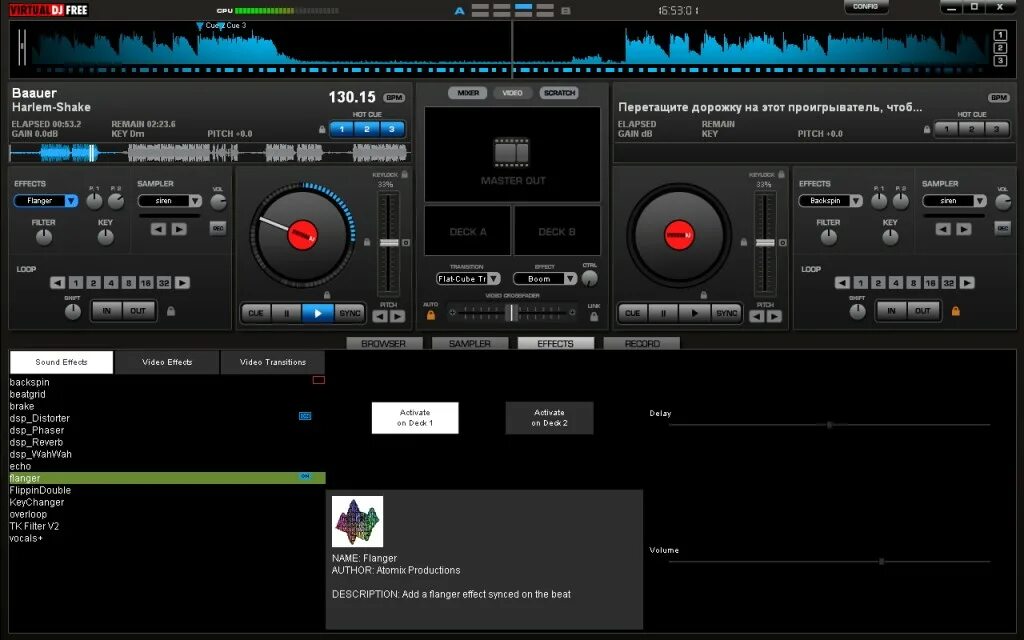Trigger left deck hot cue 3
This screenshot has width=1024, height=640.
click(392, 129)
